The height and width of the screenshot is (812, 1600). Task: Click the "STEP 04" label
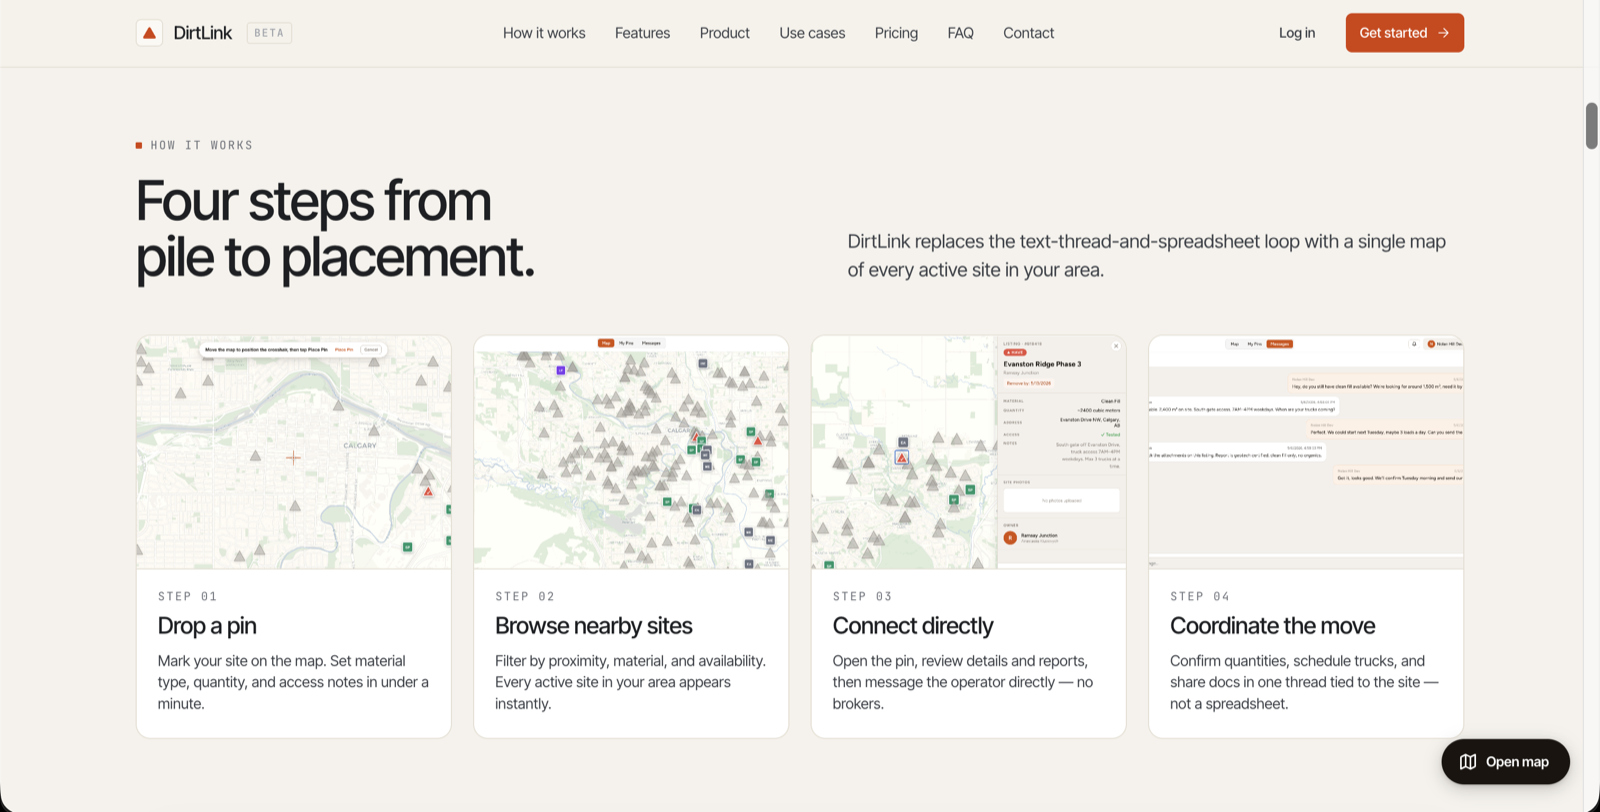point(1200,596)
